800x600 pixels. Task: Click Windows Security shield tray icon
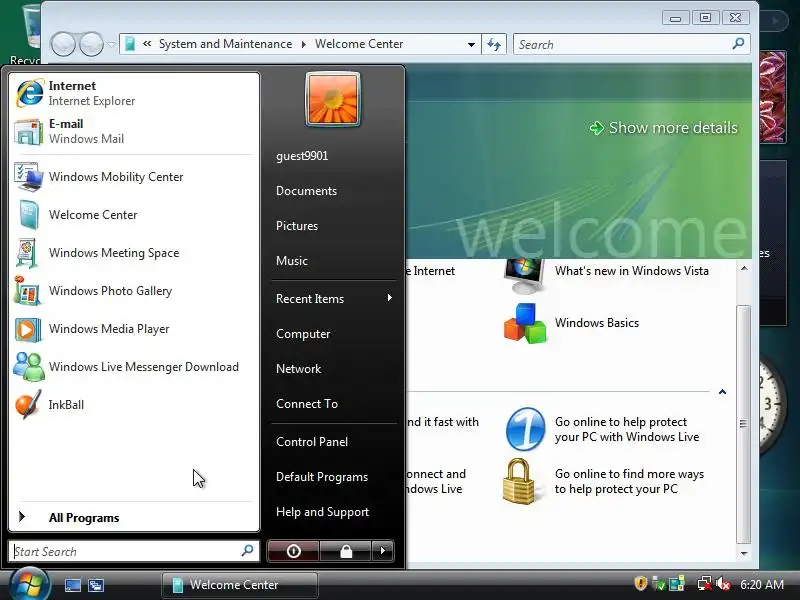point(640,583)
